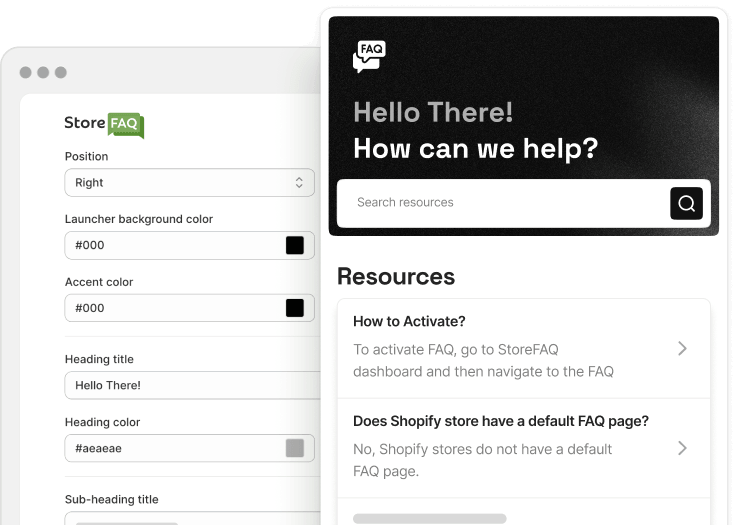738x525 pixels.
Task: Click the middle gray window dot
Action: coord(43,72)
